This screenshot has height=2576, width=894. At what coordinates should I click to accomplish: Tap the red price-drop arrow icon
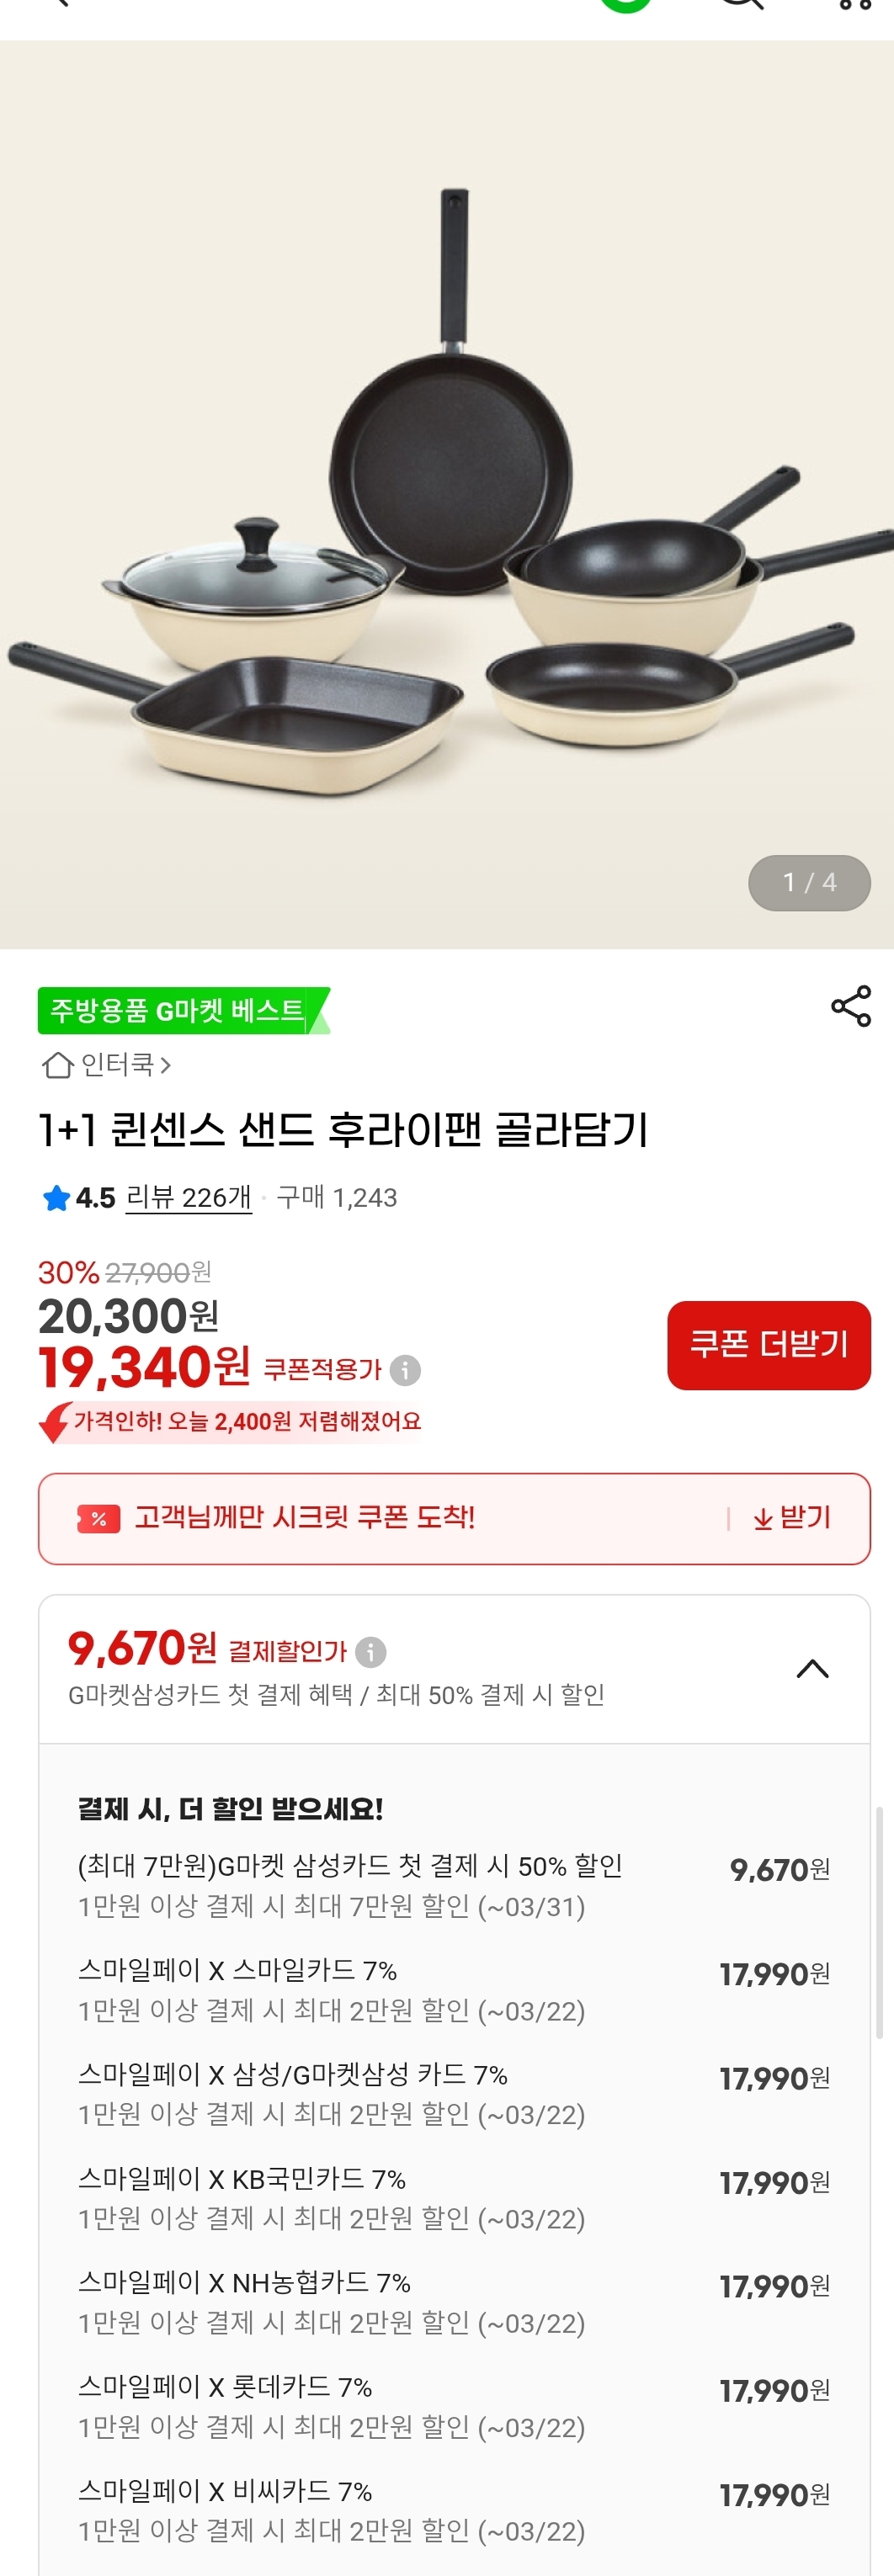click(54, 1422)
